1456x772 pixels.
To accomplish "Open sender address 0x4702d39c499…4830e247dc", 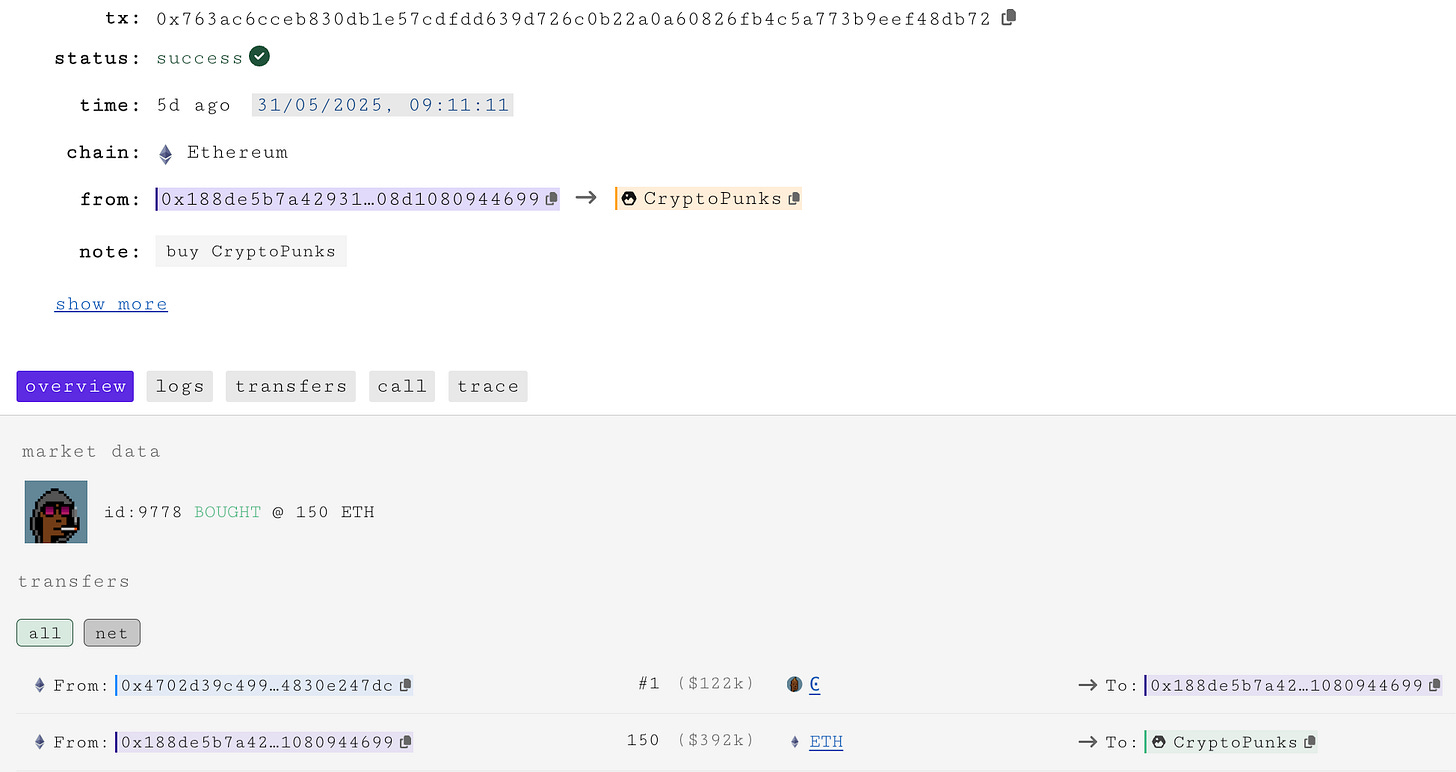I will (257, 686).
